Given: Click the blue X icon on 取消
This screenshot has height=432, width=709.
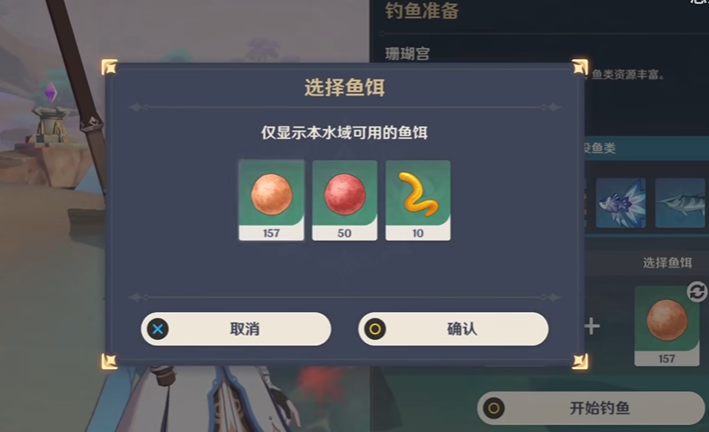Looking at the screenshot, I should (158, 329).
